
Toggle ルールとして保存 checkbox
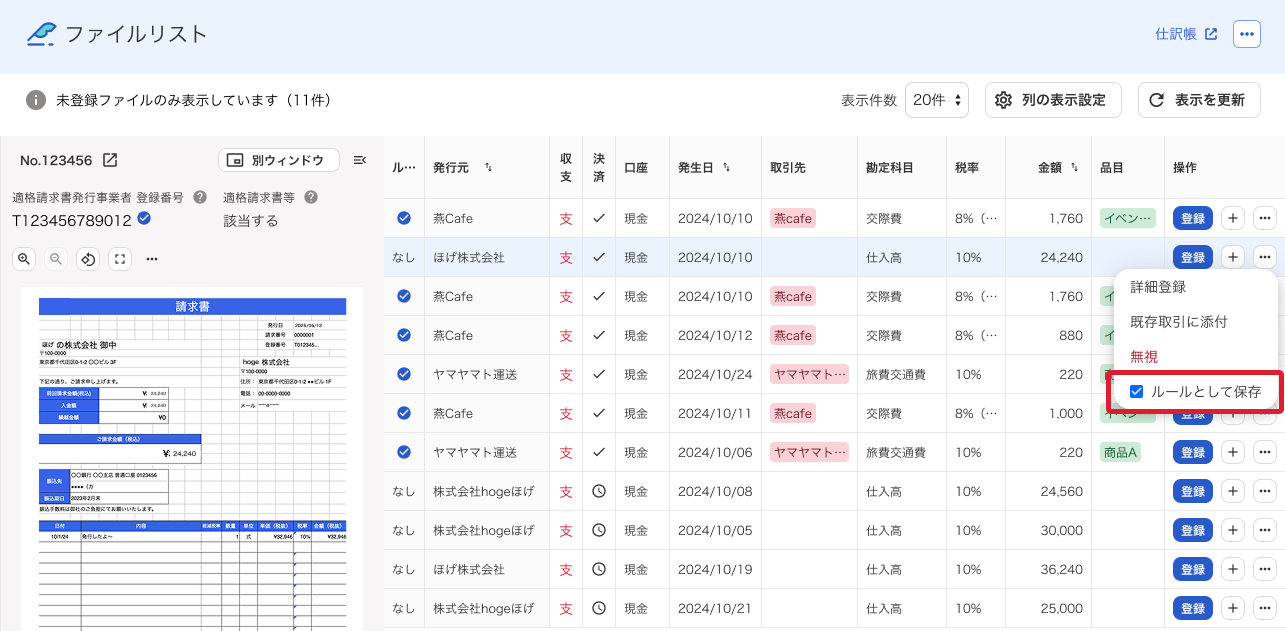click(x=1136, y=391)
